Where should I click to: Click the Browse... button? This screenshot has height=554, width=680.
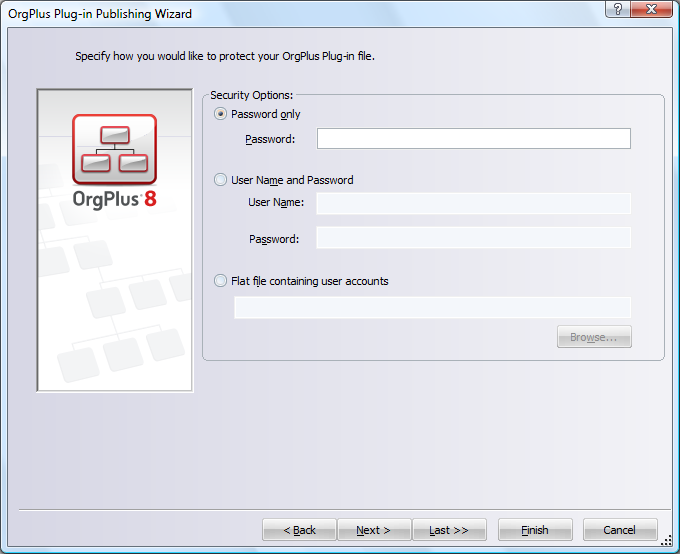[594, 337]
